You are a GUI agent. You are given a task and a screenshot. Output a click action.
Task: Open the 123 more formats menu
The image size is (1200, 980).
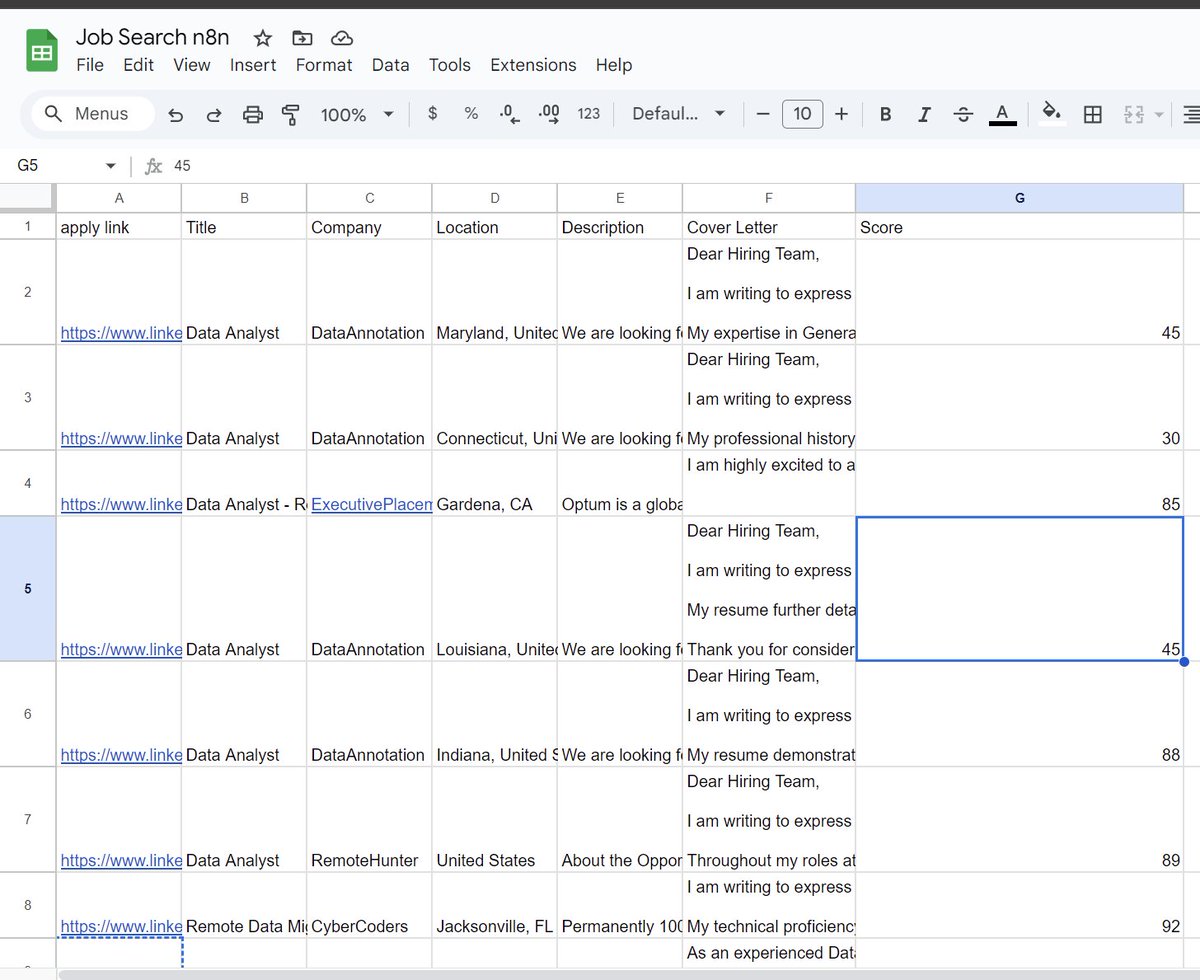[x=589, y=114]
